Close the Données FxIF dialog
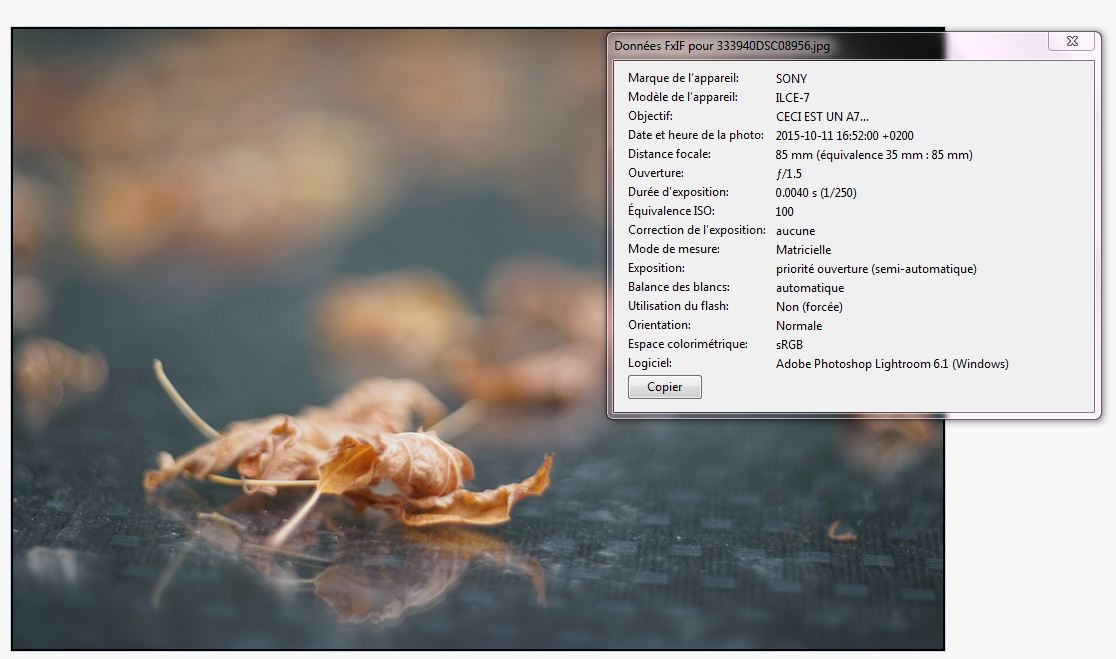This screenshot has height=659, width=1116. pyautogui.click(x=1072, y=41)
